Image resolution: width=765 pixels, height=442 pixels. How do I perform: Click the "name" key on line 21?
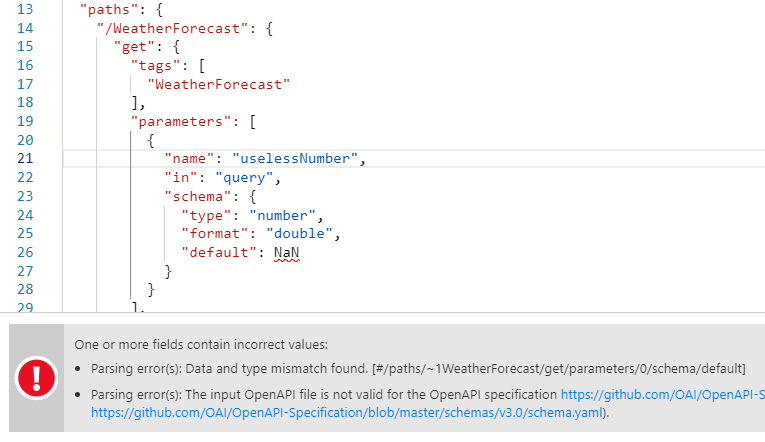[x=189, y=159]
